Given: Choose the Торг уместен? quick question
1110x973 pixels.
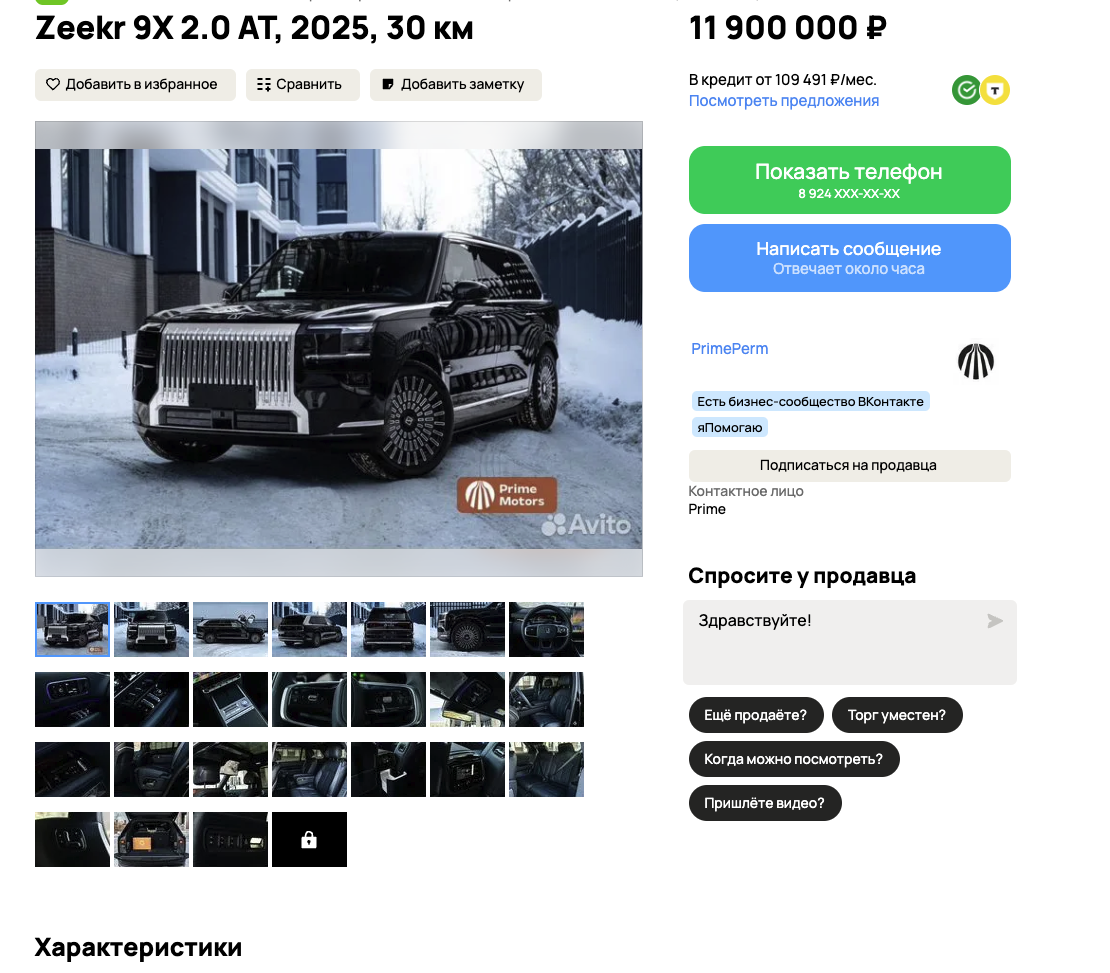Looking at the screenshot, I should pos(897,715).
